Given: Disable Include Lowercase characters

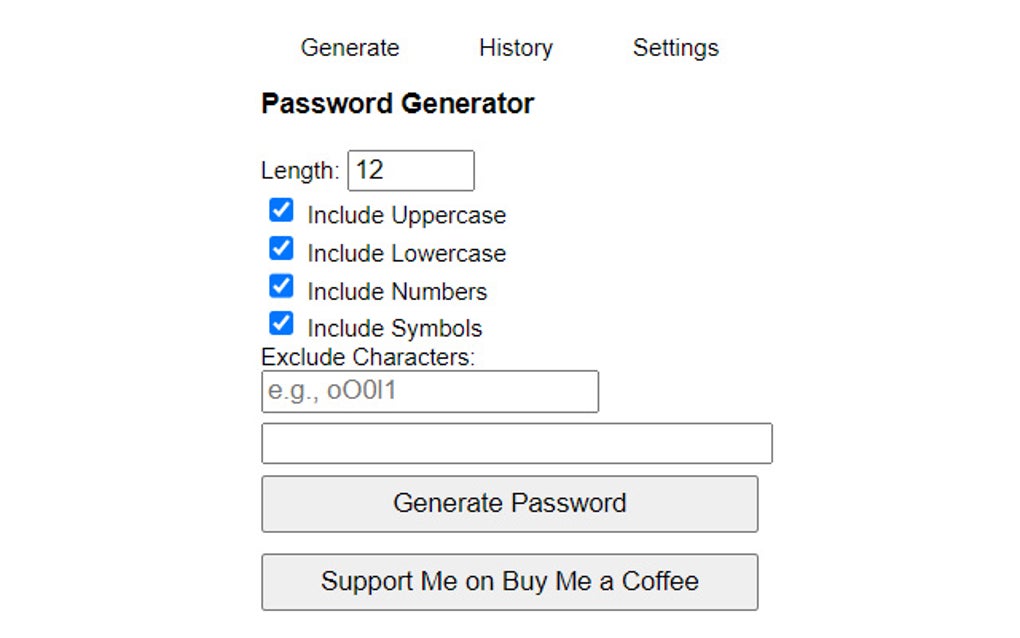Looking at the screenshot, I should point(281,247).
